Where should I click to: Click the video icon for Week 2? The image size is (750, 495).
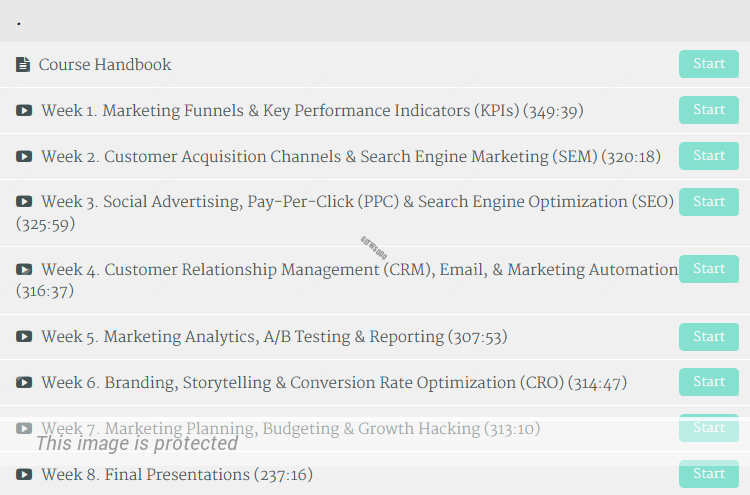(24, 157)
